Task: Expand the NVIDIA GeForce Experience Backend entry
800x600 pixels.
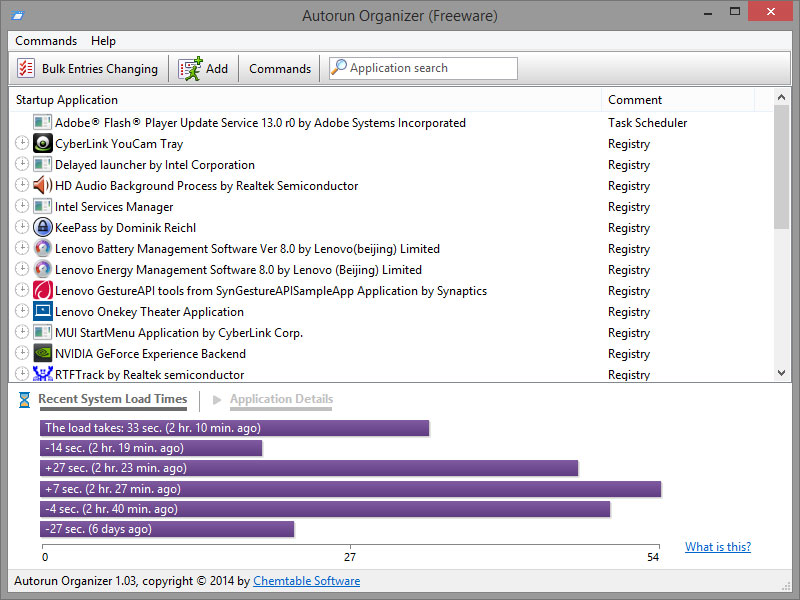Action: [x=21, y=353]
